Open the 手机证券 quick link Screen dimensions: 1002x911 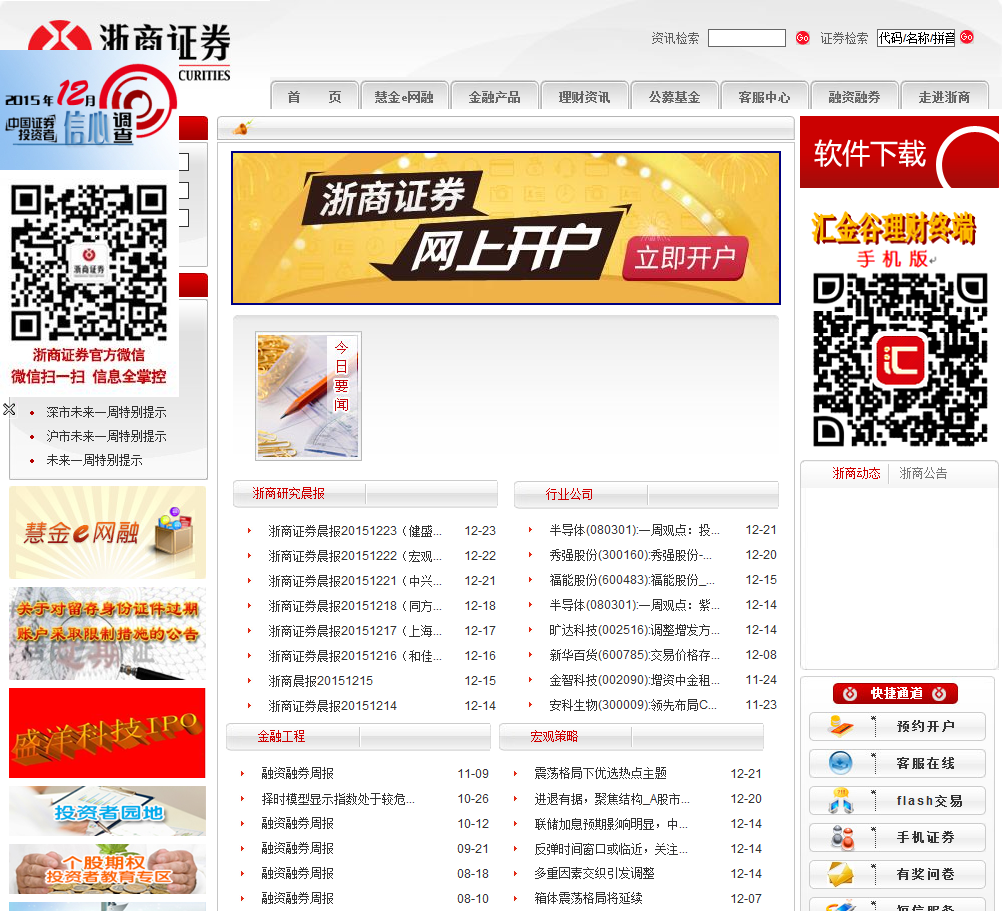(x=897, y=838)
